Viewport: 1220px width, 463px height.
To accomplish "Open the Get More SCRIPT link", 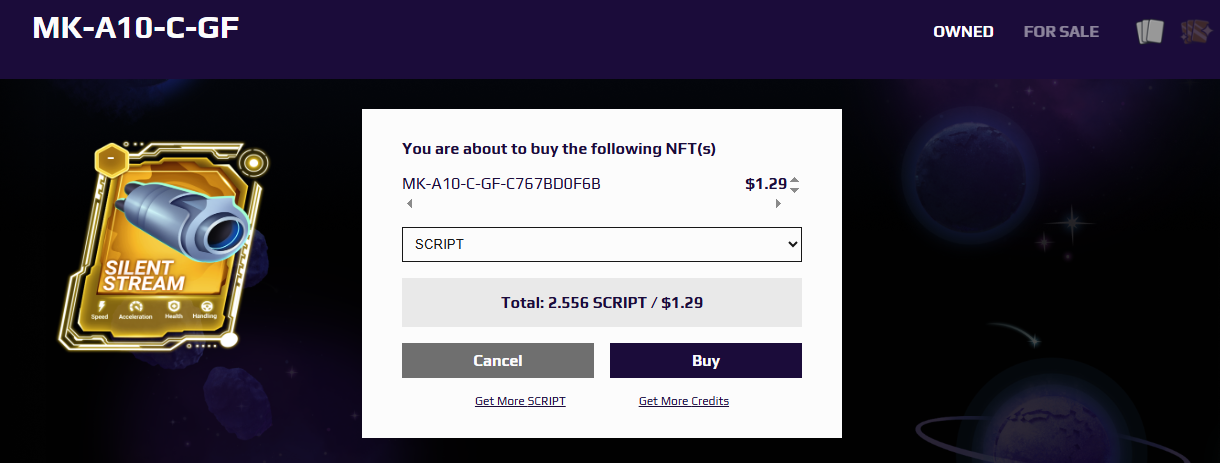I will coord(520,401).
